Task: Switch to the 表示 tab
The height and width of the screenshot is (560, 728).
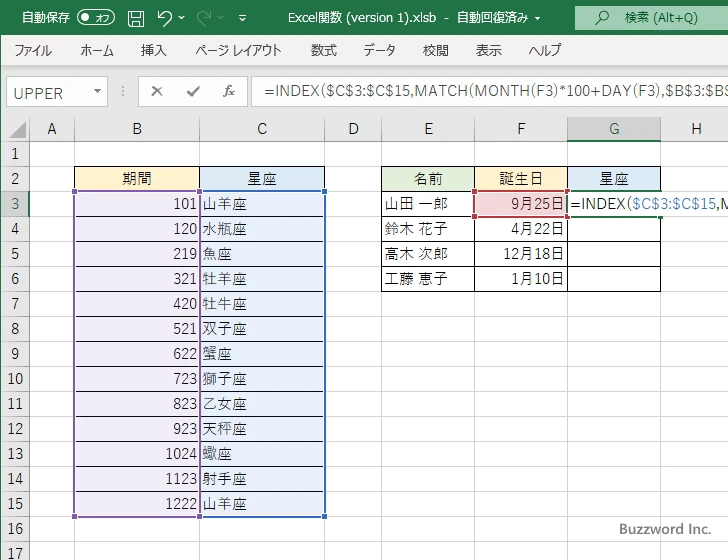Action: pos(488,50)
